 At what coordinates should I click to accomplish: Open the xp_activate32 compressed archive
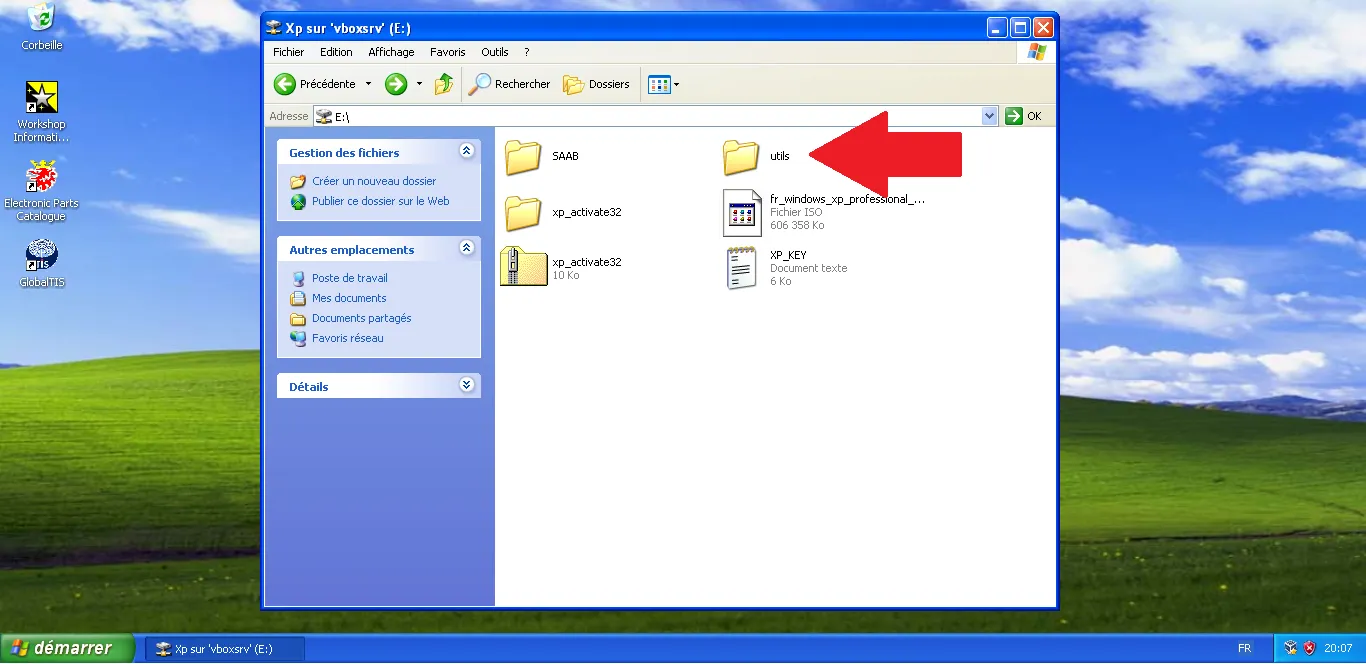click(523, 266)
